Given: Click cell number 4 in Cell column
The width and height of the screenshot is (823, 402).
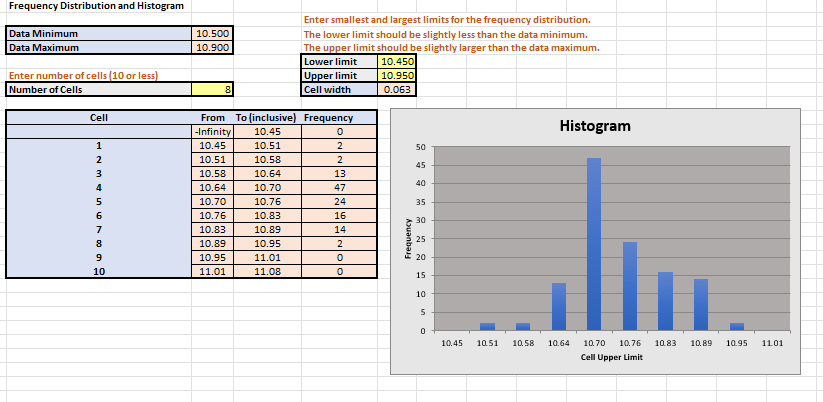Looking at the screenshot, I should coord(99,187).
